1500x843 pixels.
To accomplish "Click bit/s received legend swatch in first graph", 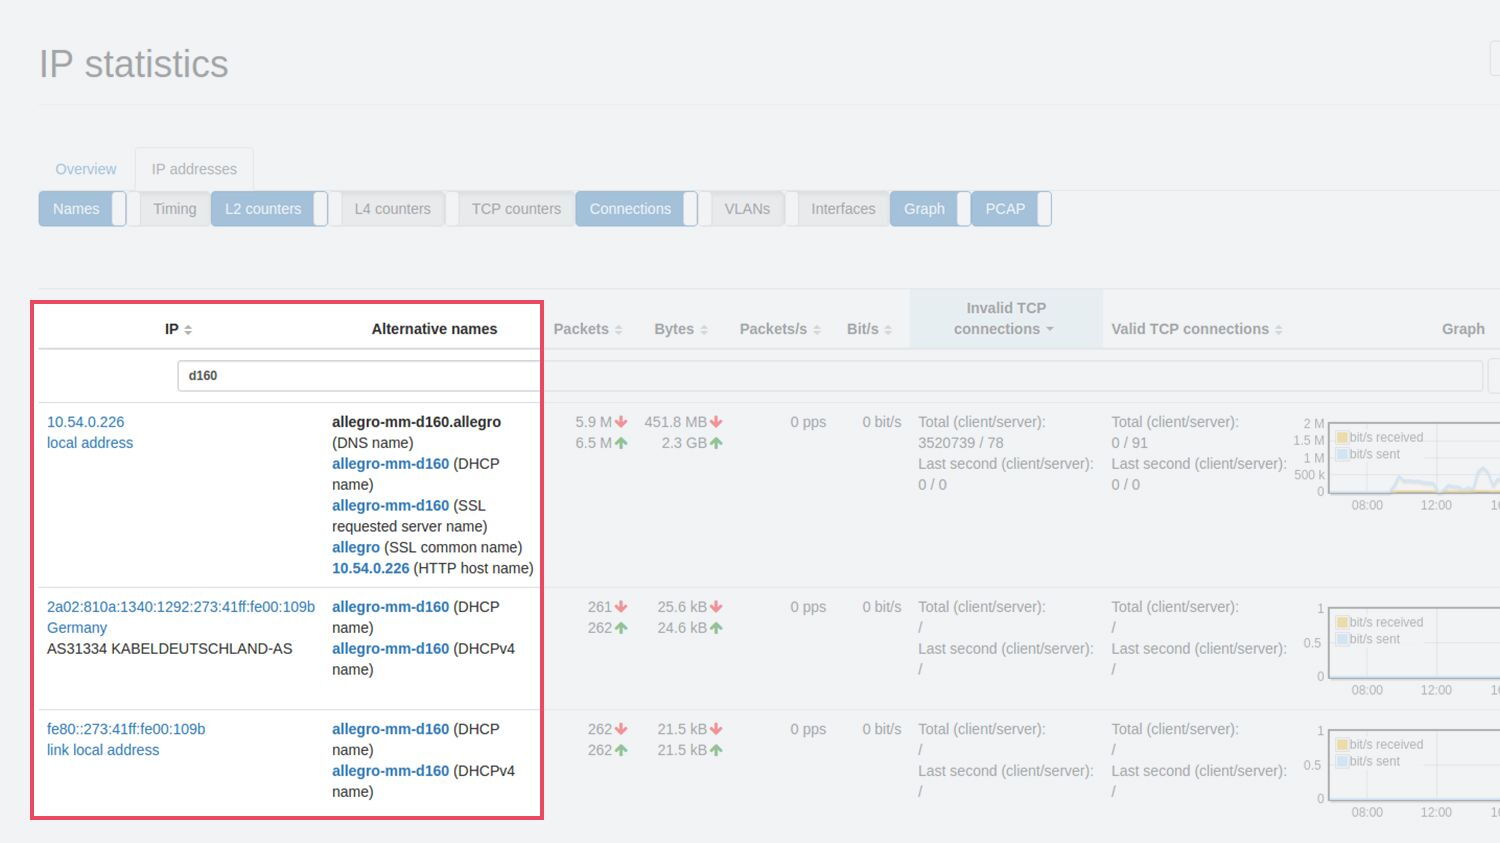I will 1342,438.
